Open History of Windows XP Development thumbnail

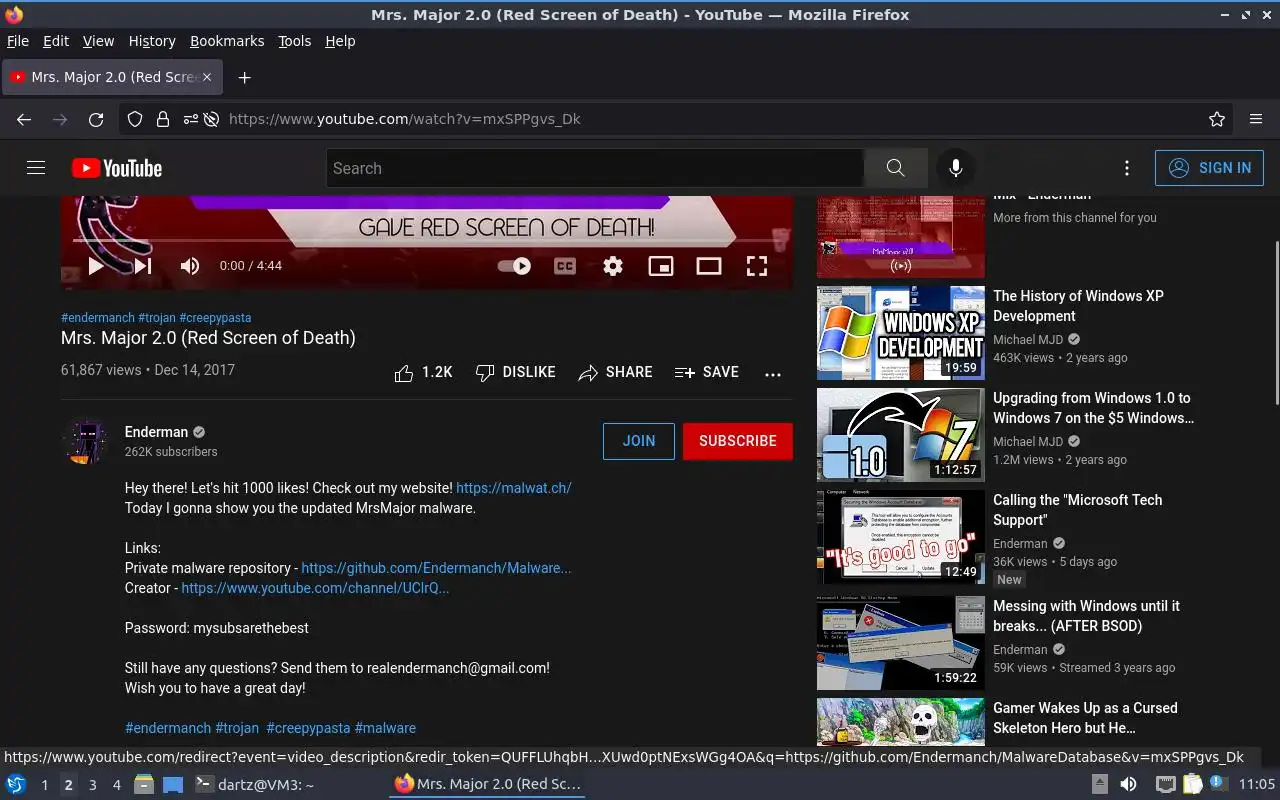click(x=901, y=333)
